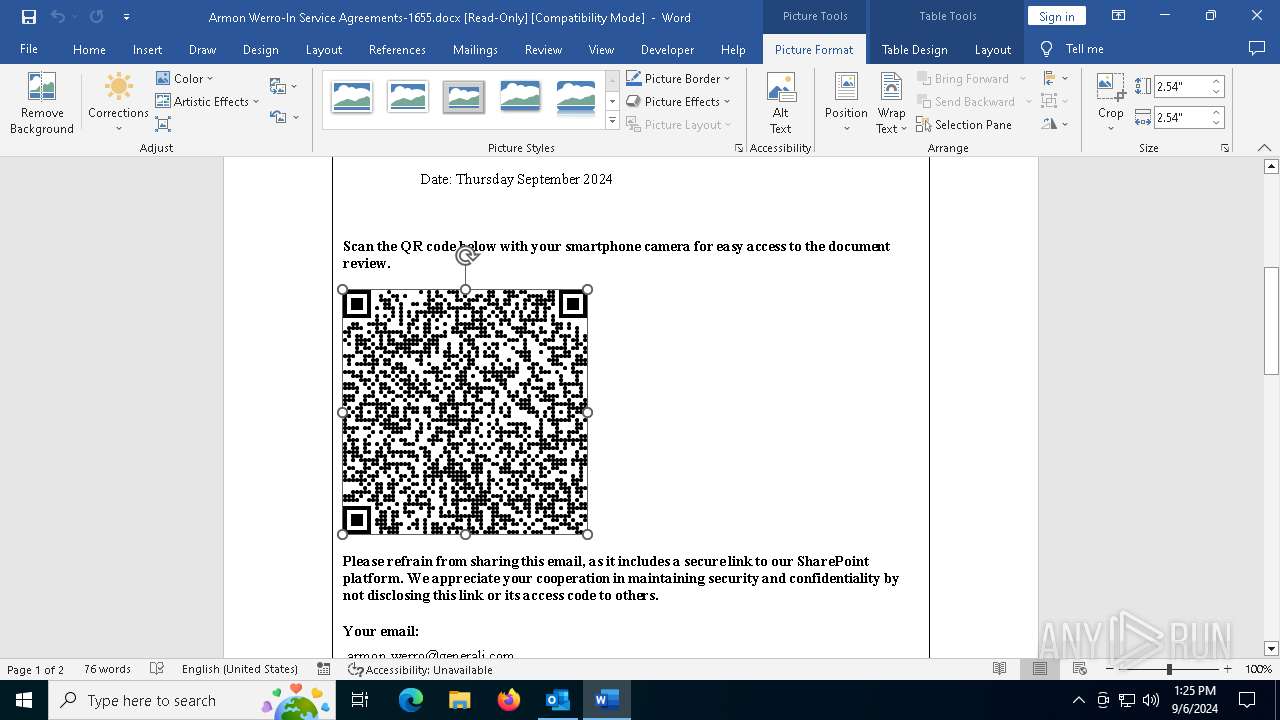Click English (United States) language status
Viewport: 1280px width, 720px height.
[x=240, y=669]
